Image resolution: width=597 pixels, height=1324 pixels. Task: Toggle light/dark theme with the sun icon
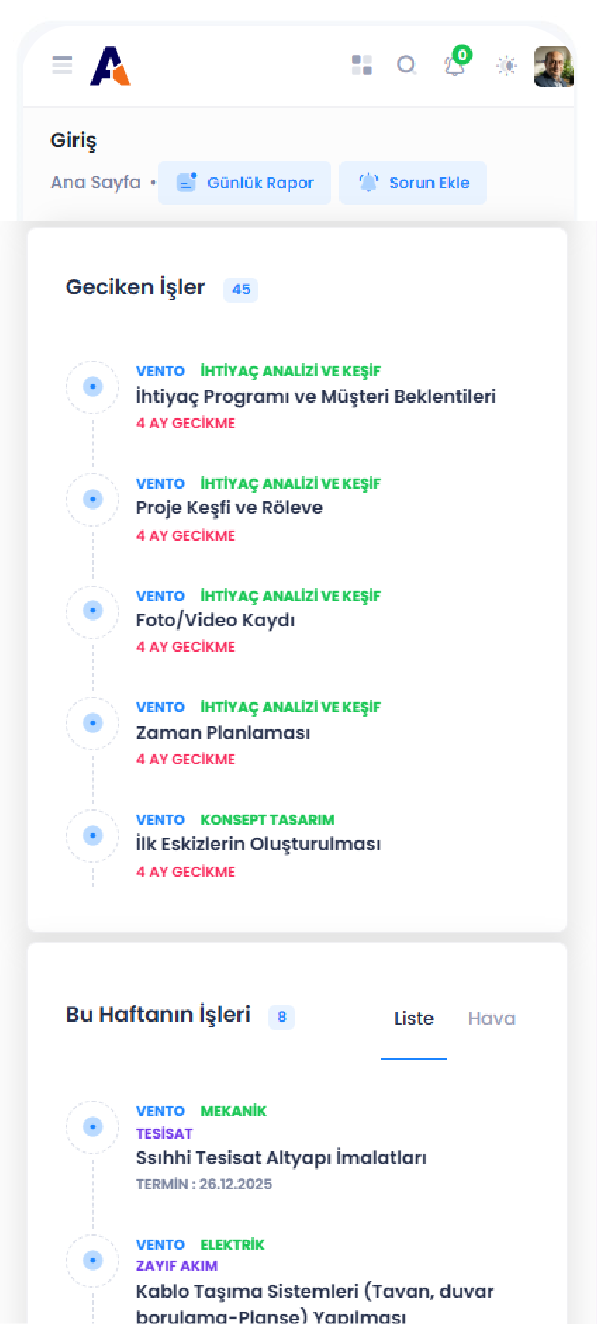tap(506, 65)
